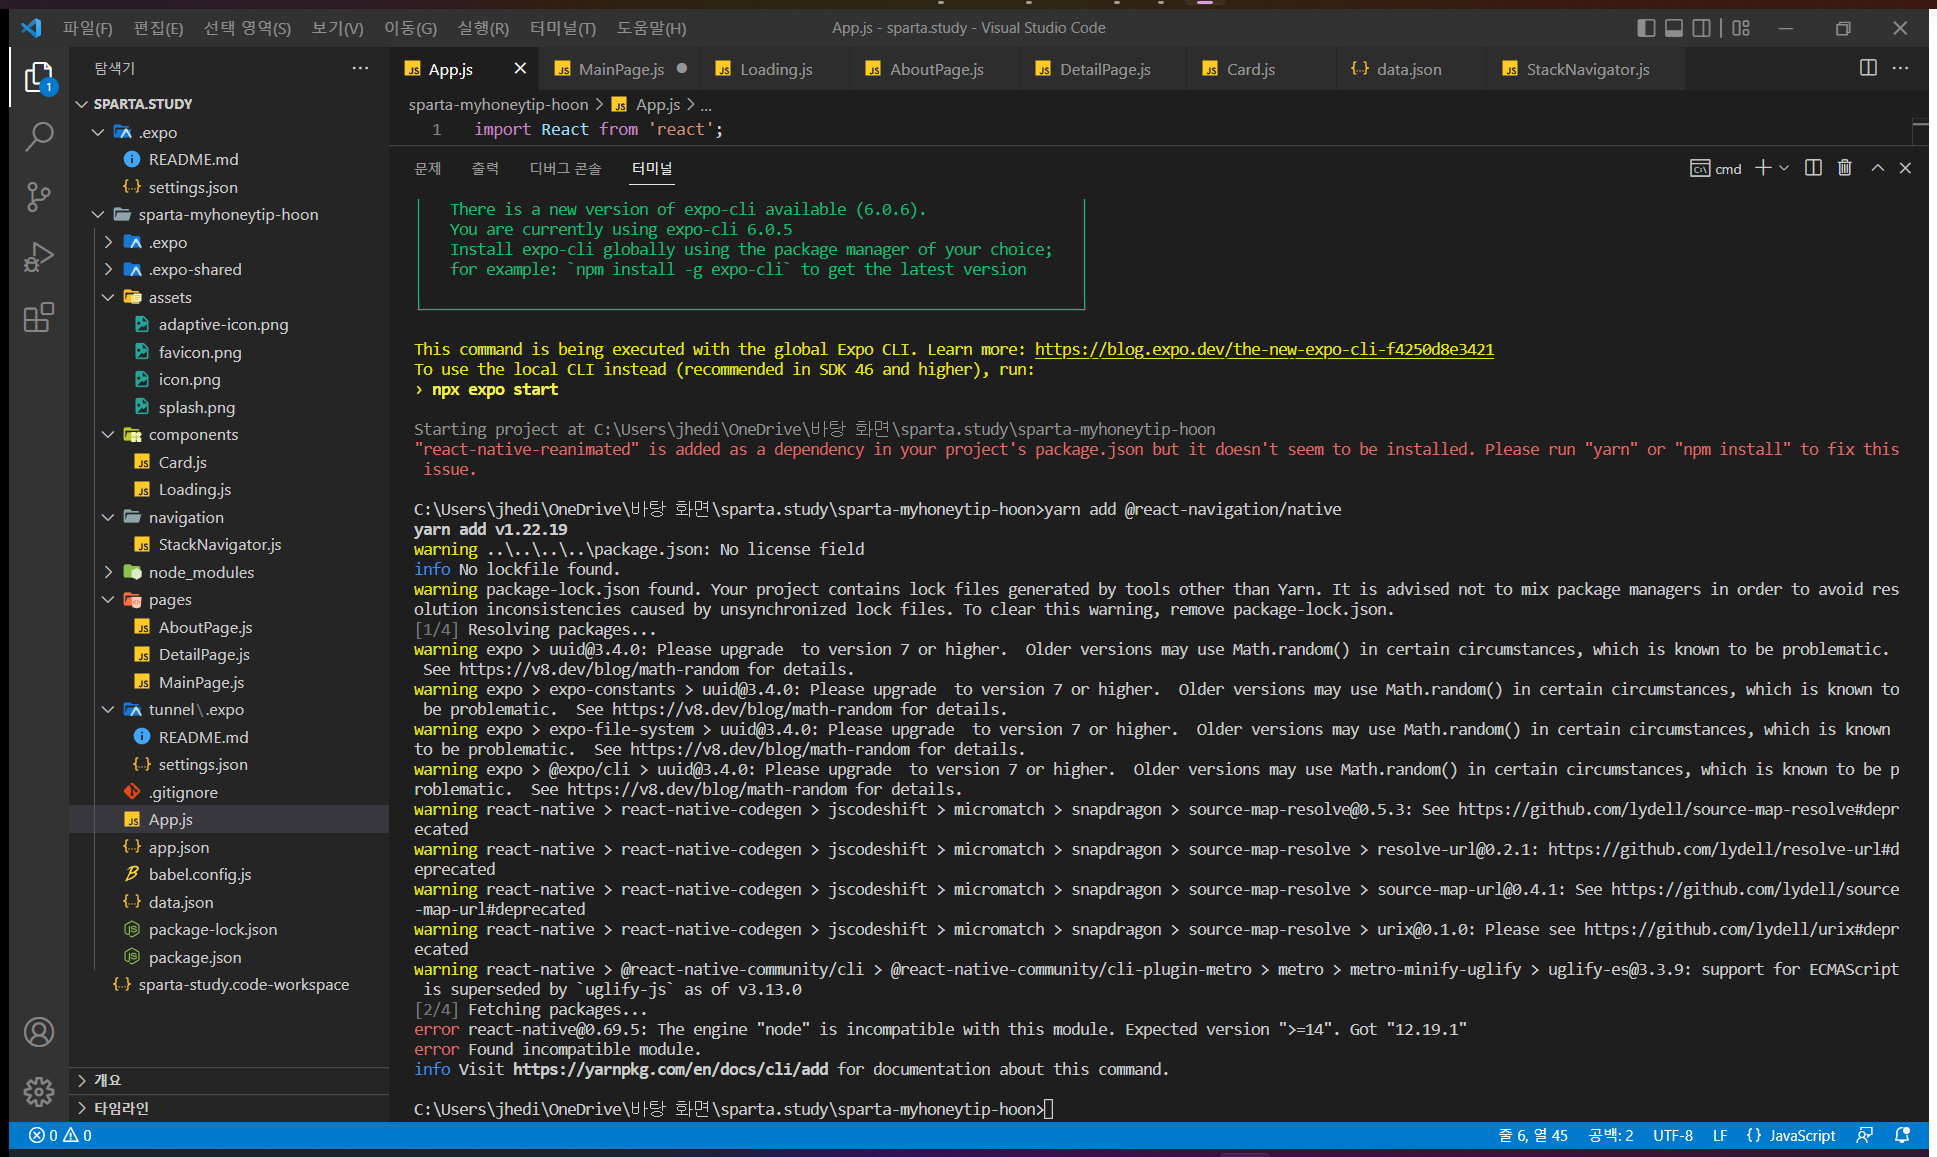The height and width of the screenshot is (1157, 1937).
Task: Toggle panel layout icon in title bar
Action: [x=1674, y=28]
